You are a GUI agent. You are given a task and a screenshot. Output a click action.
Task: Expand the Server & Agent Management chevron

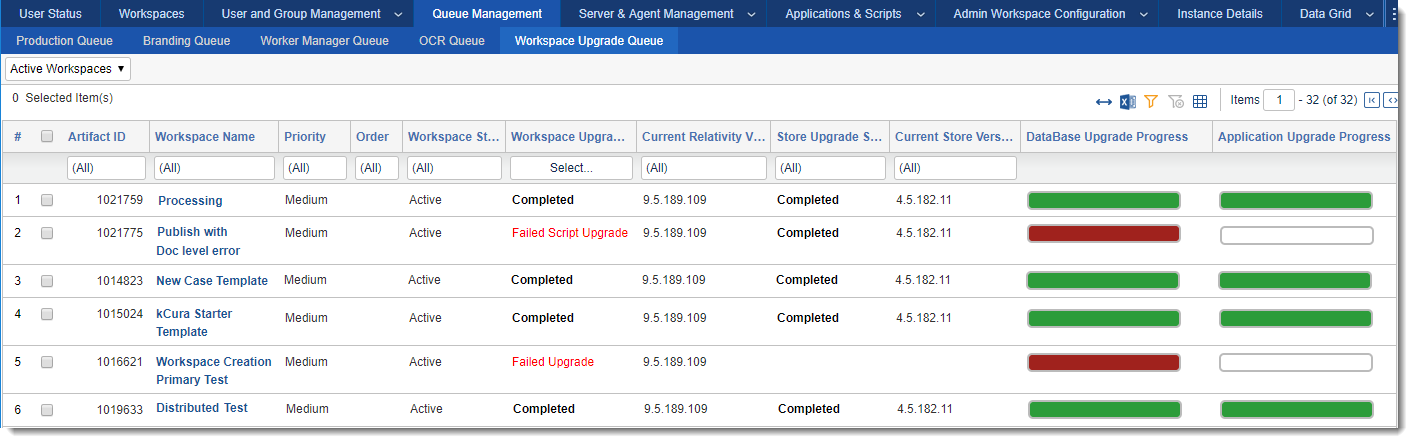751,14
